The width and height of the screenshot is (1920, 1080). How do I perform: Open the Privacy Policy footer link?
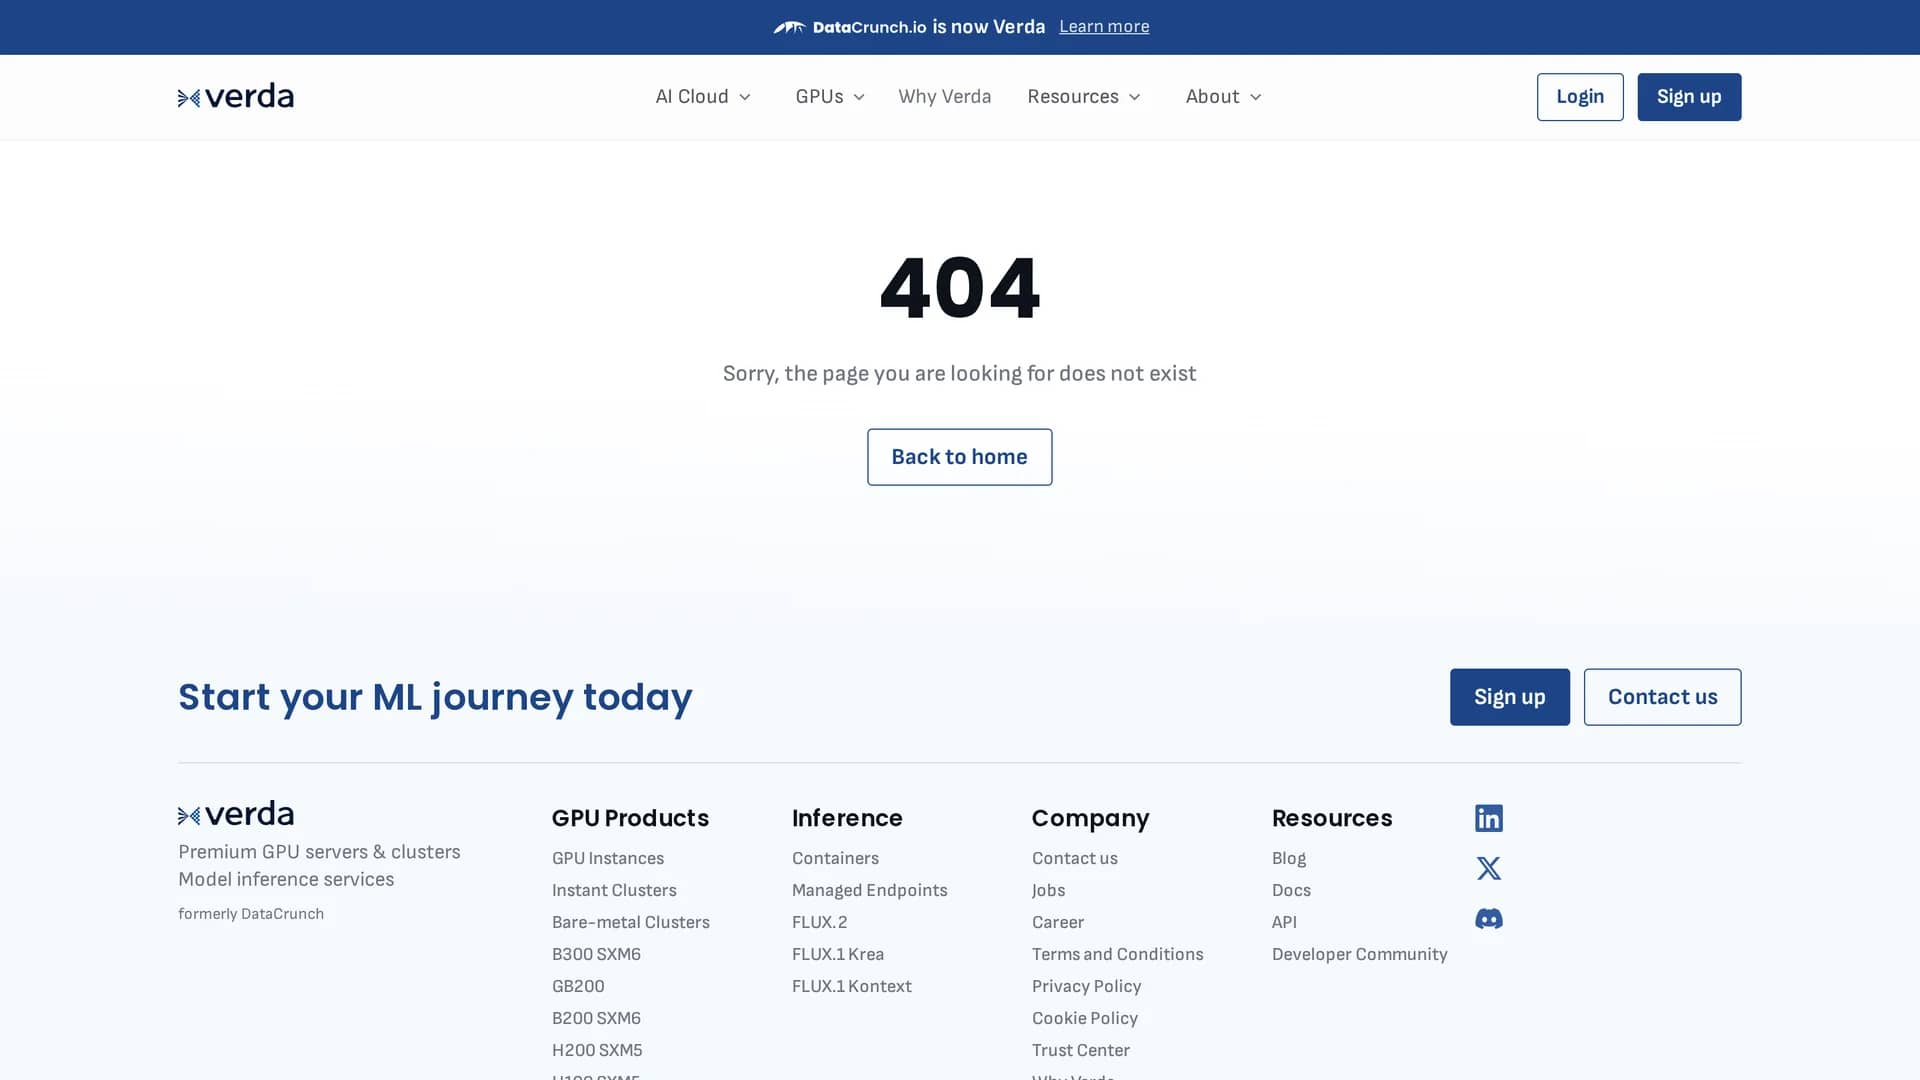pyautogui.click(x=1086, y=986)
